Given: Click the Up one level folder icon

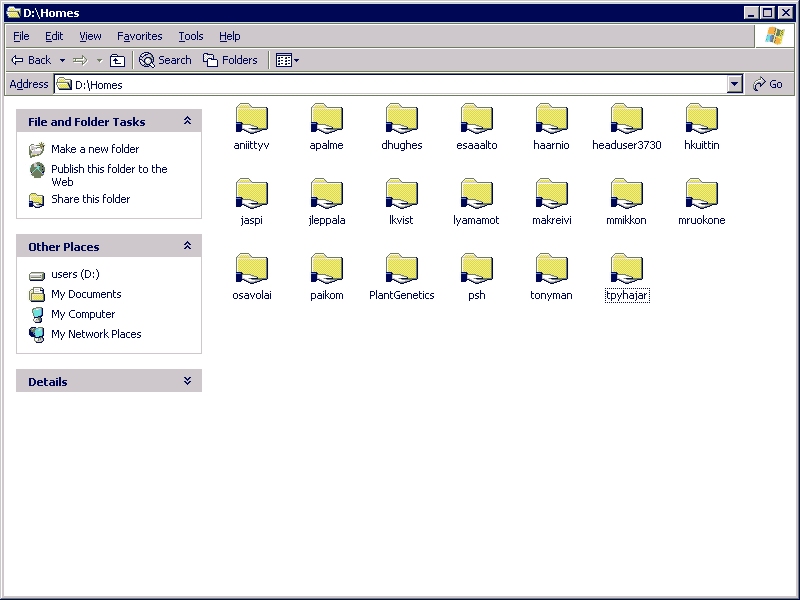Looking at the screenshot, I should pos(117,60).
